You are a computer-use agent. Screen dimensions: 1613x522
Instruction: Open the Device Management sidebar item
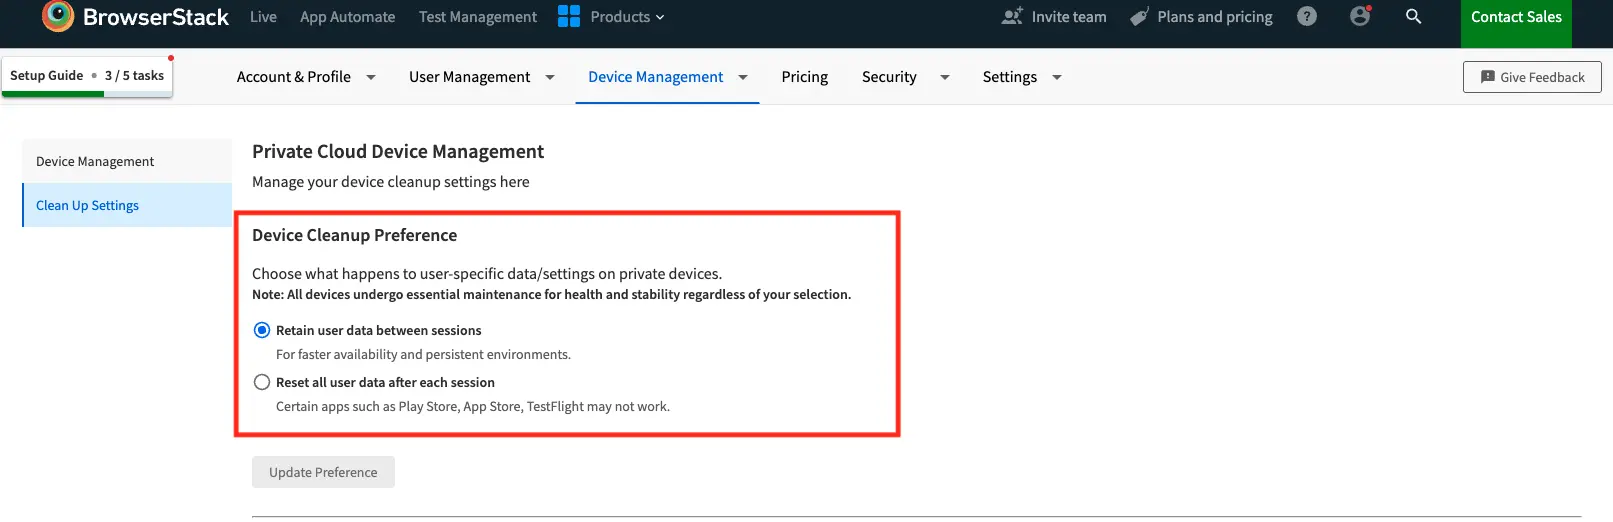[x=95, y=161]
